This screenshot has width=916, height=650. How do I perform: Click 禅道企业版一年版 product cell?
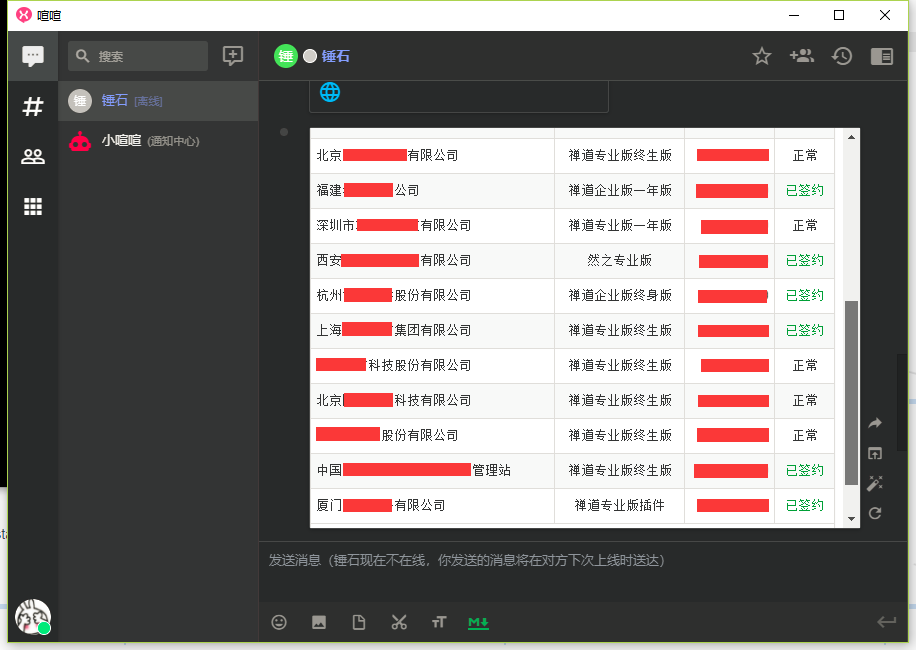(619, 190)
